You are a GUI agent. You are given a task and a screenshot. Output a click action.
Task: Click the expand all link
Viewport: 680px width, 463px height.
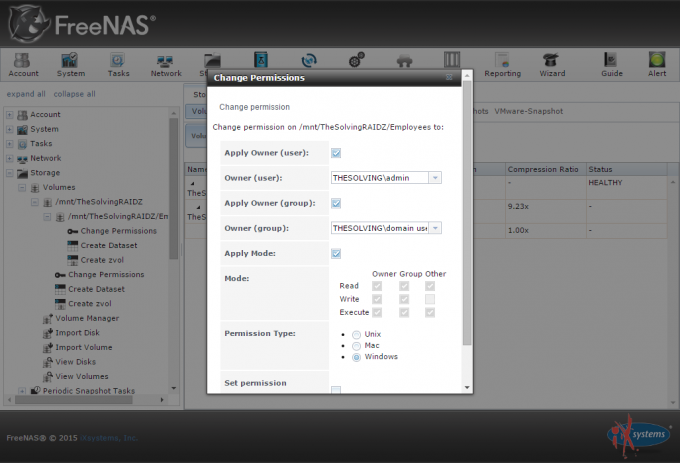point(26,94)
